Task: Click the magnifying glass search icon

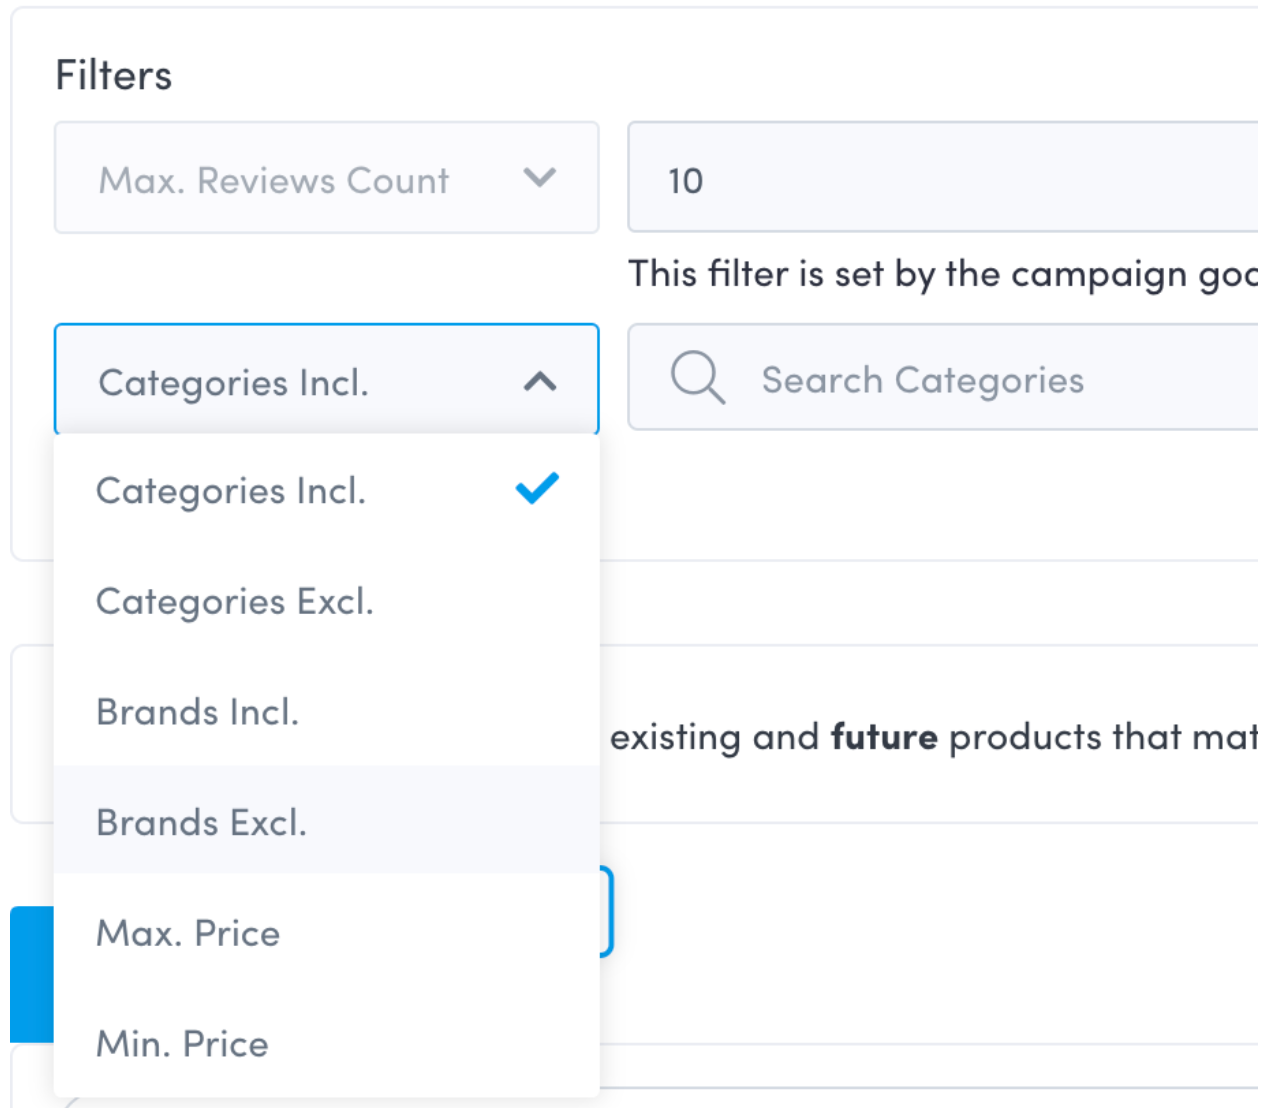Action: click(696, 378)
